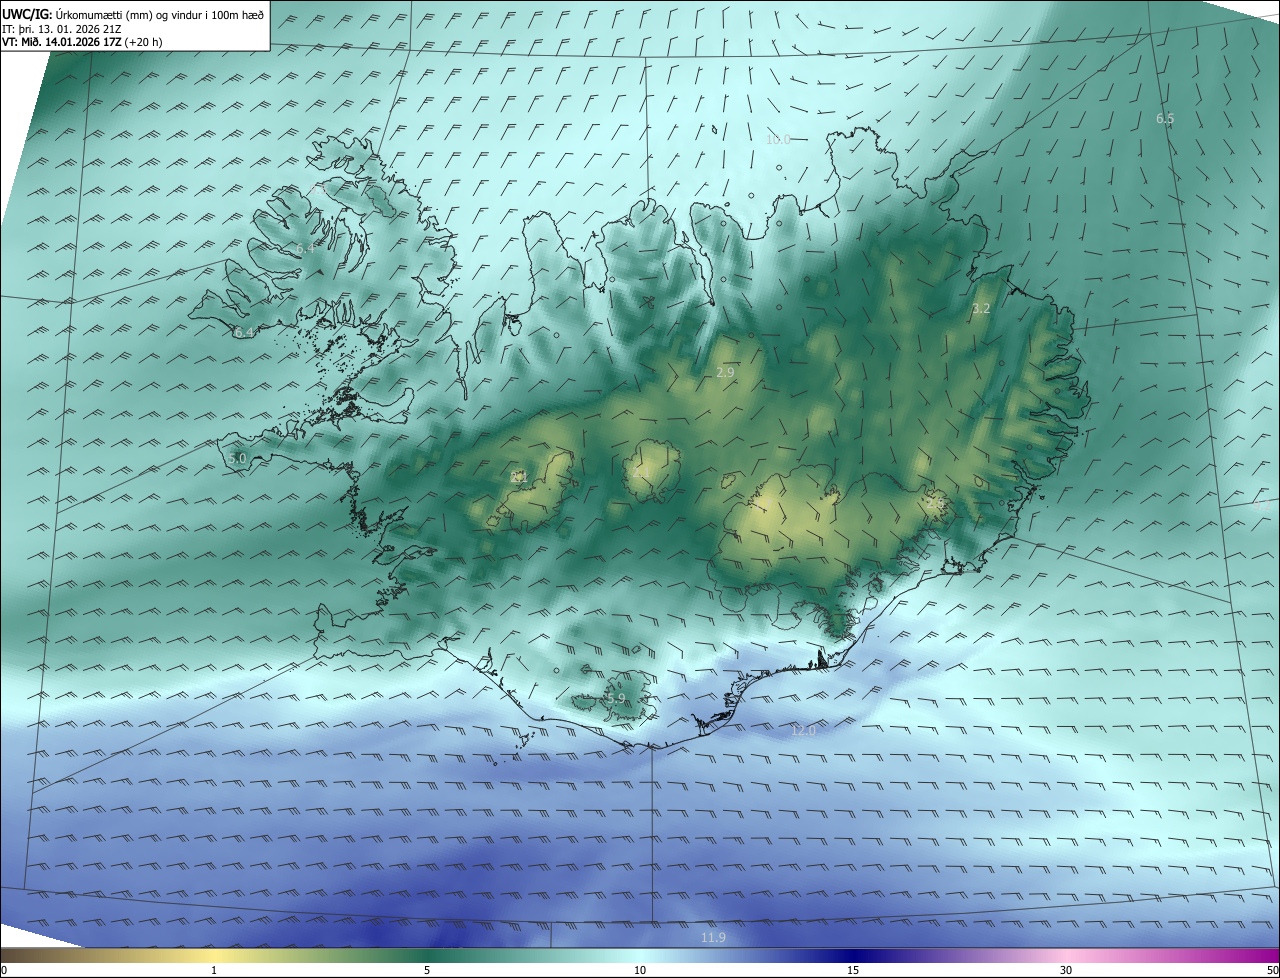This screenshot has height=978, width=1280.
Task: Click the '2.9' value label on the map
Action: (x=725, y=372)
